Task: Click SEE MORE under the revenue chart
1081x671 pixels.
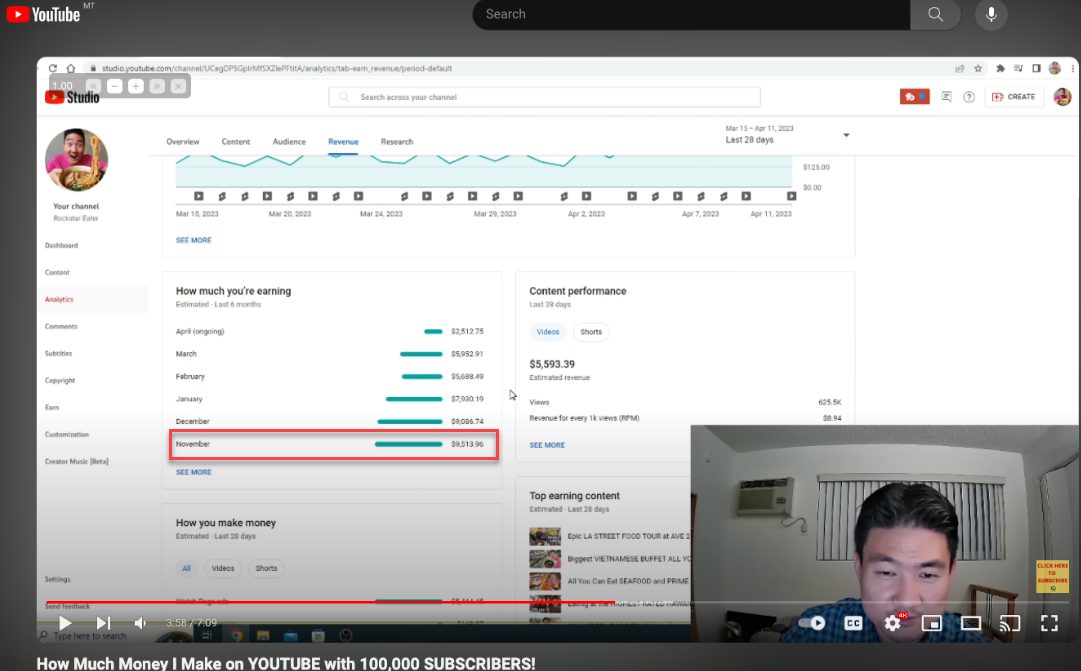Action: 194,240
